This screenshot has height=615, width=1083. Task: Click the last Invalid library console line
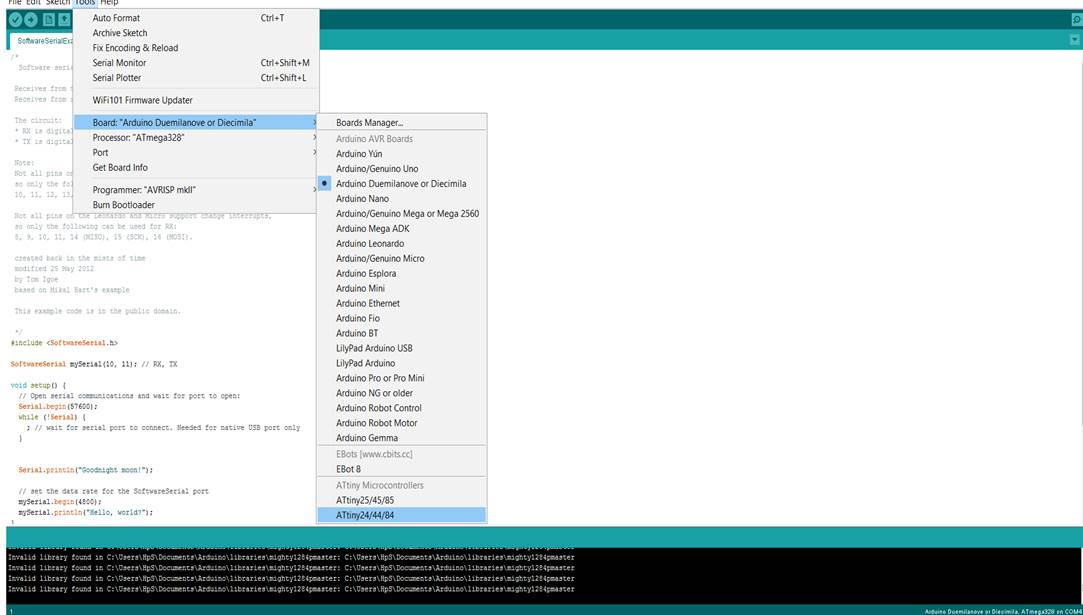click(x=291, y=589)
